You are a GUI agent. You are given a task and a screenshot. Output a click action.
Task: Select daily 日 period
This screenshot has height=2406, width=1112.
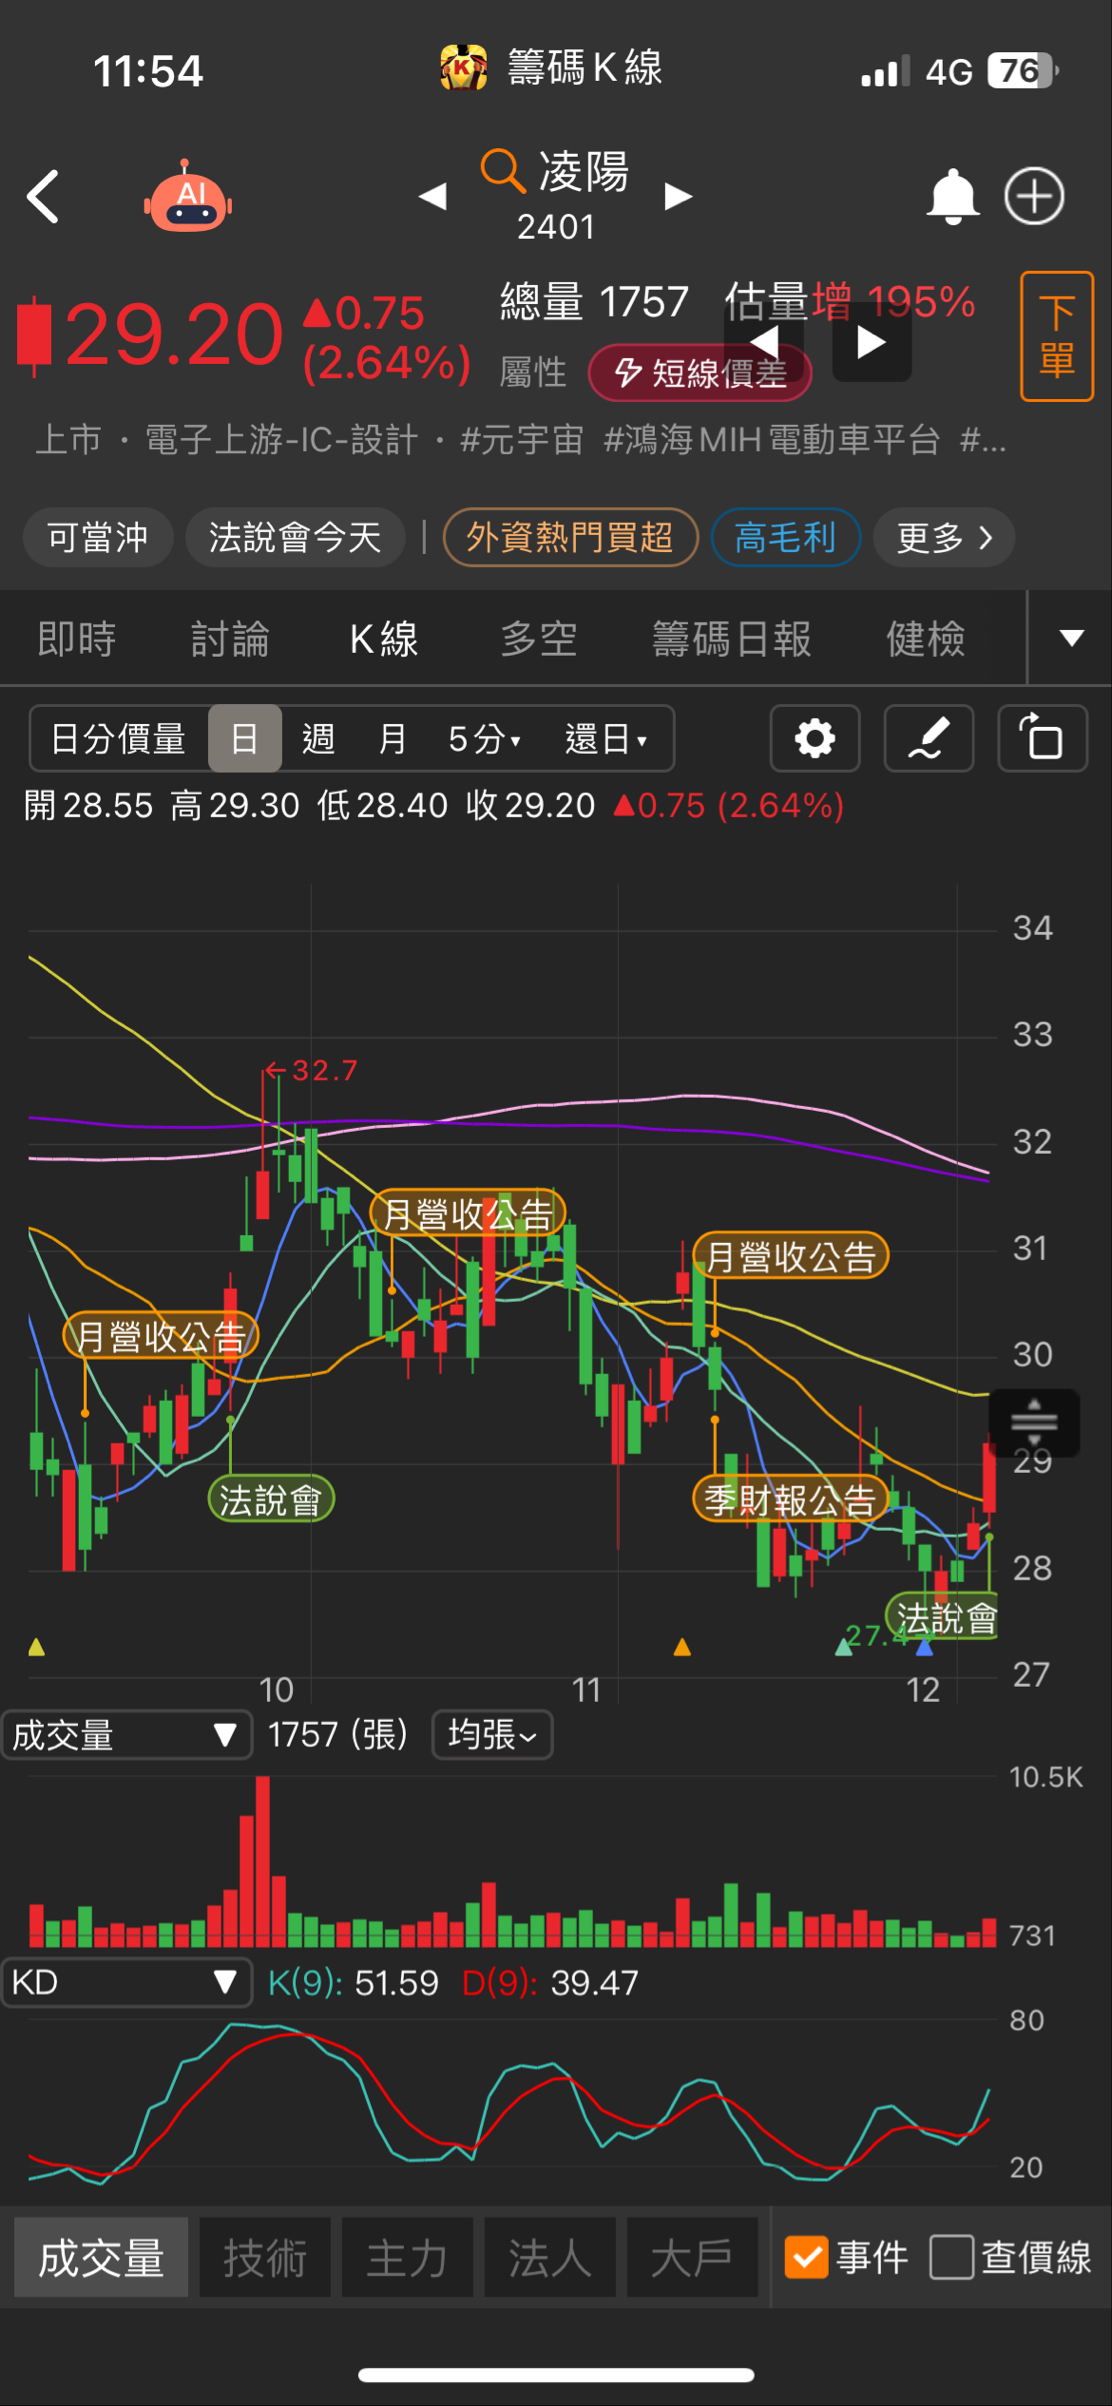(x=244, y=739)
